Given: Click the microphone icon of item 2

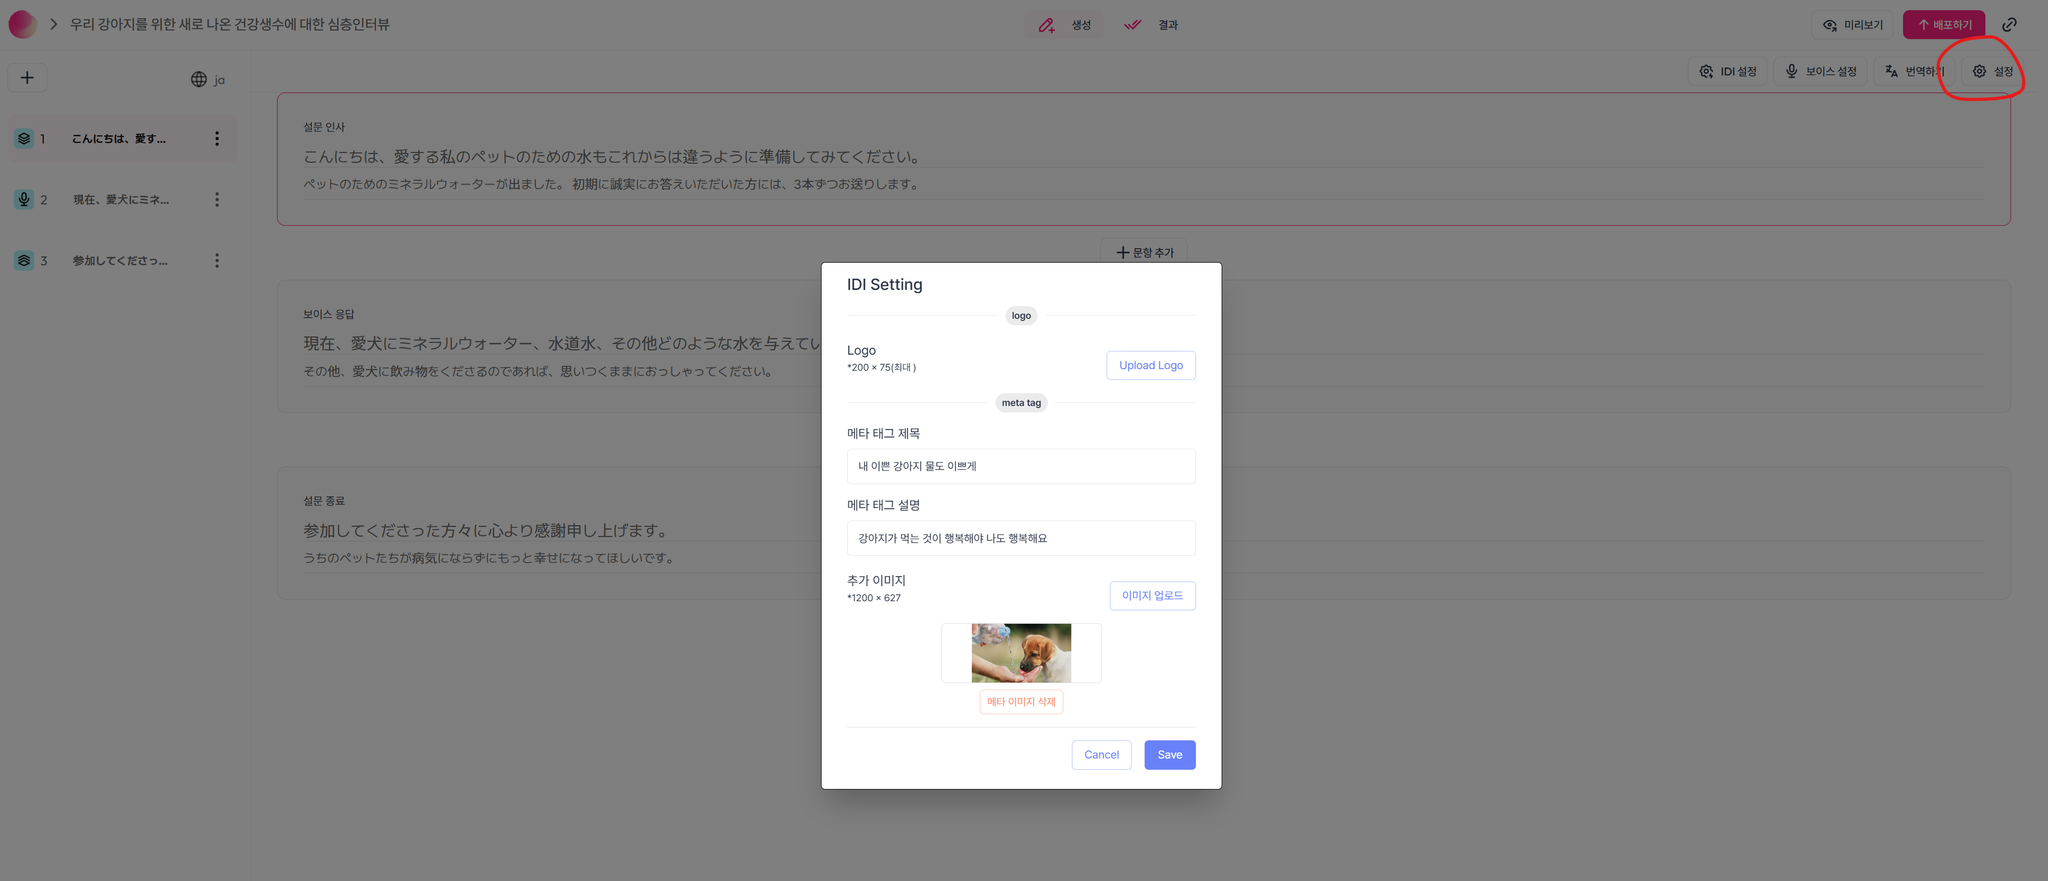Looking at the screenshot, I should coord(24,200).
